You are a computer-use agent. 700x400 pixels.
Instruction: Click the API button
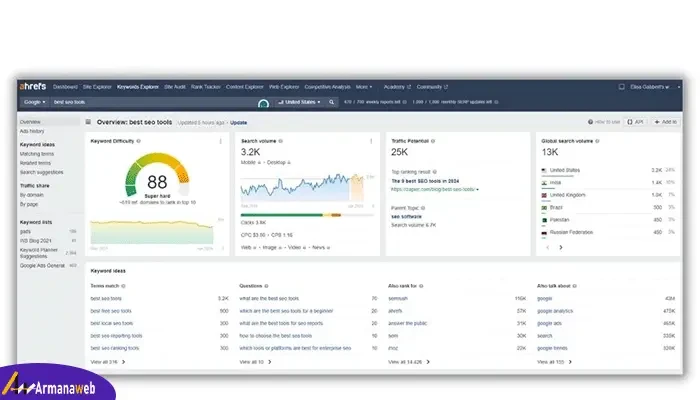pyautogui.click(x=635, y=122)
